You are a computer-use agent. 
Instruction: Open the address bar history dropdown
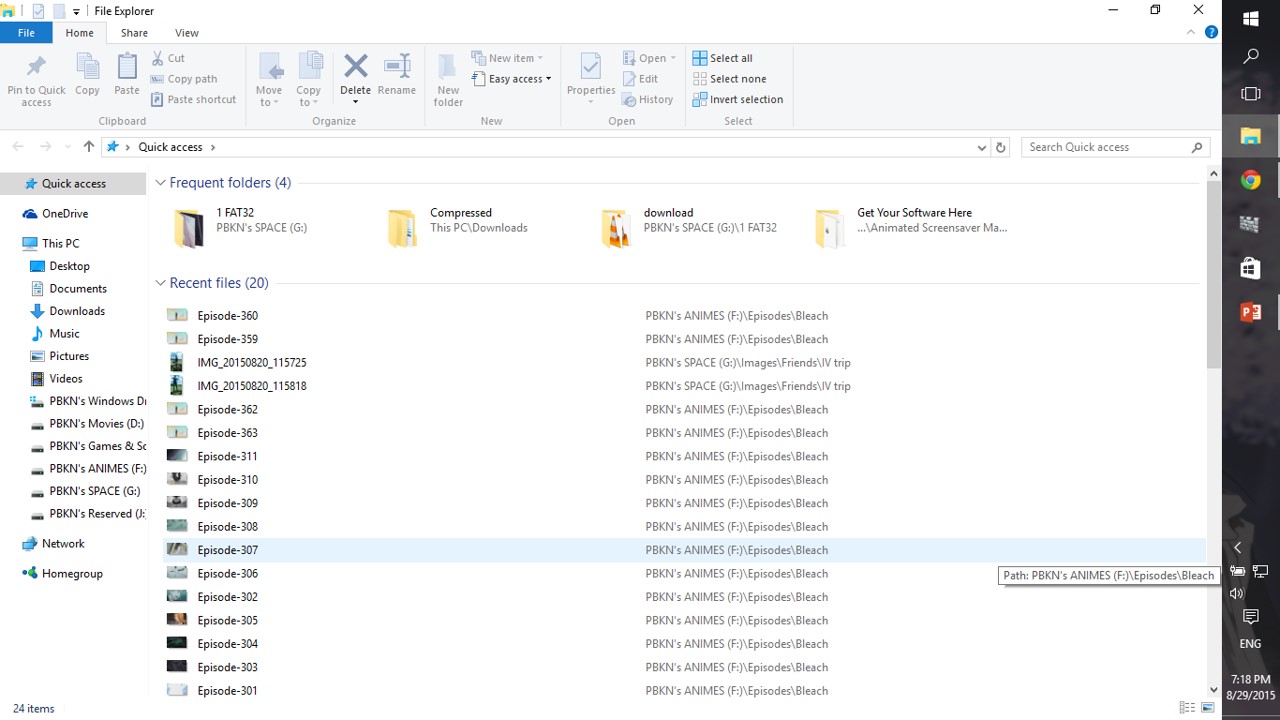click(x=981, y=147)
